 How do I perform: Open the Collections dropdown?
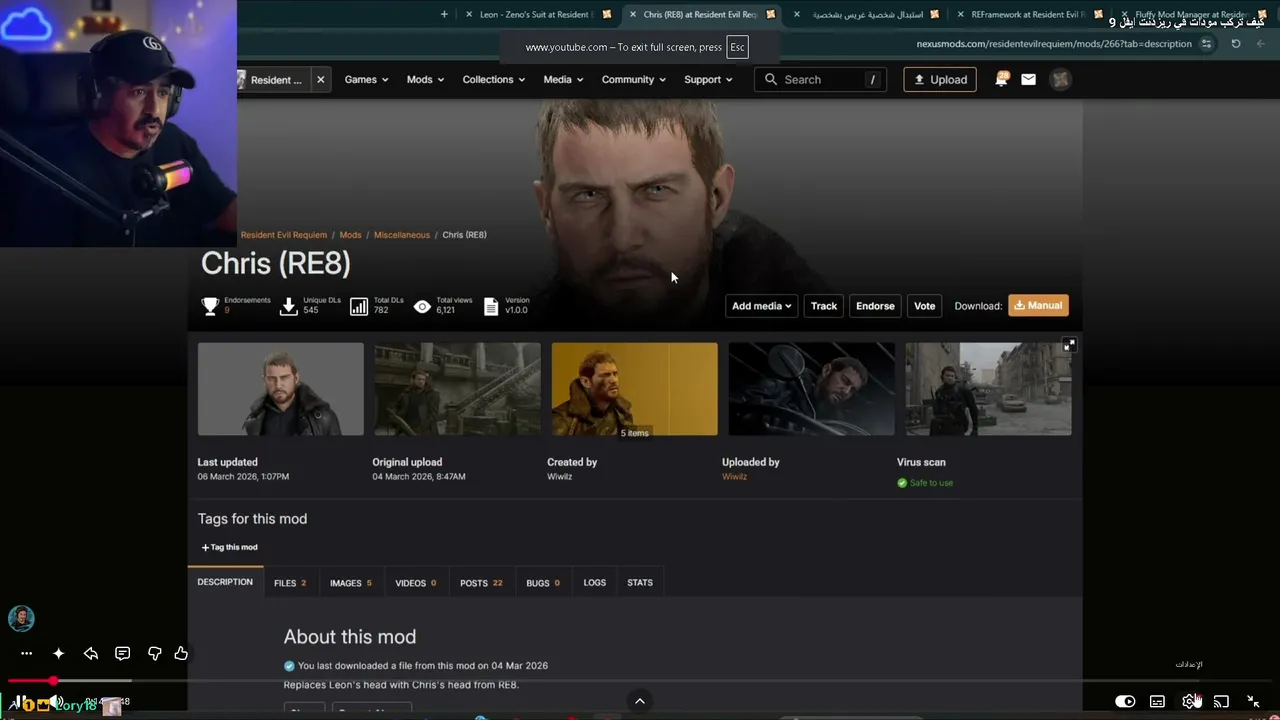click(494, 80)
